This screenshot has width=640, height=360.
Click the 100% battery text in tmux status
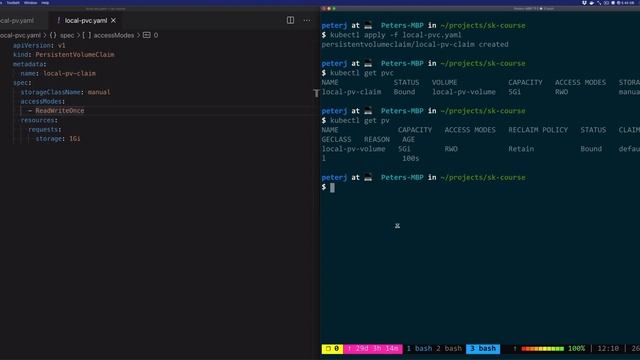(x=576, y=349)
